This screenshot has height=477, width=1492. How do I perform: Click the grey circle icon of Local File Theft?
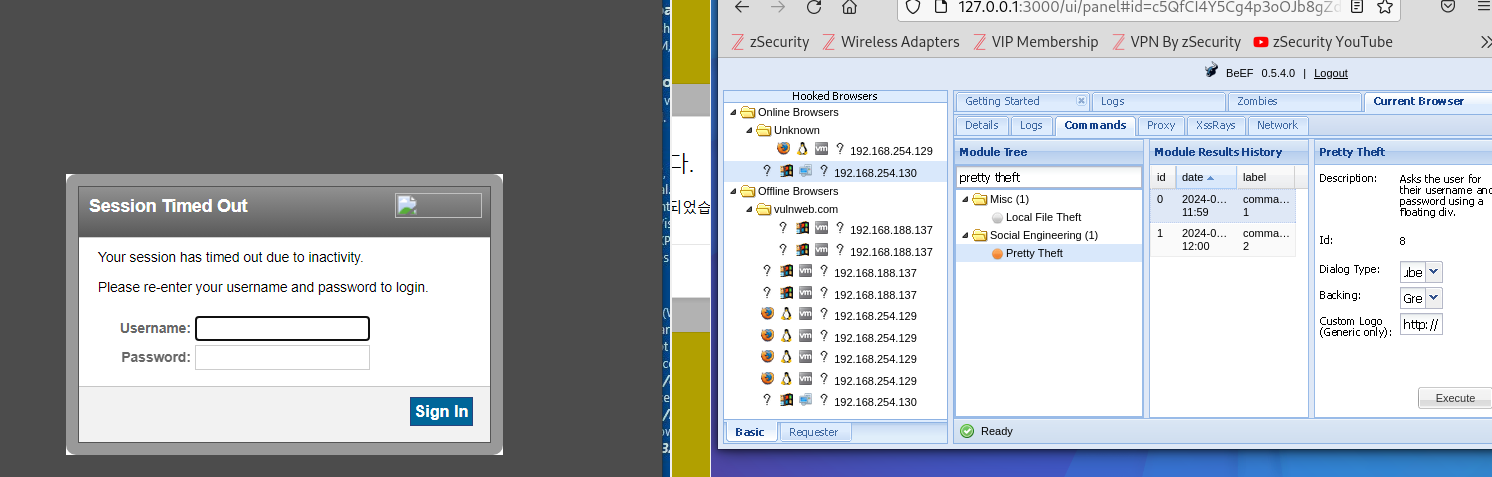(x=997, y=217)
